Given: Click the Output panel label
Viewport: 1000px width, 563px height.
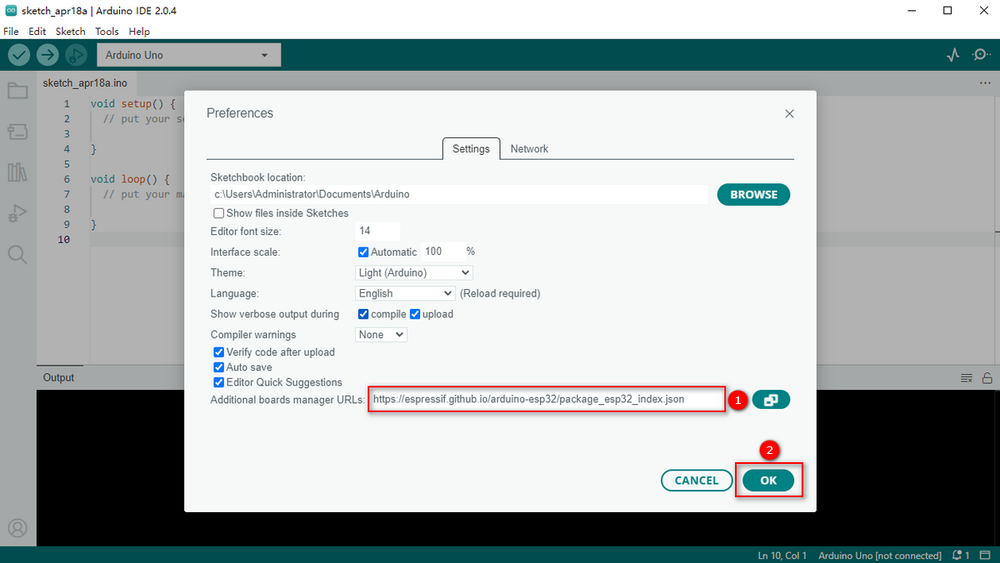Looking at the screenshot, I should tap(59, 377).
